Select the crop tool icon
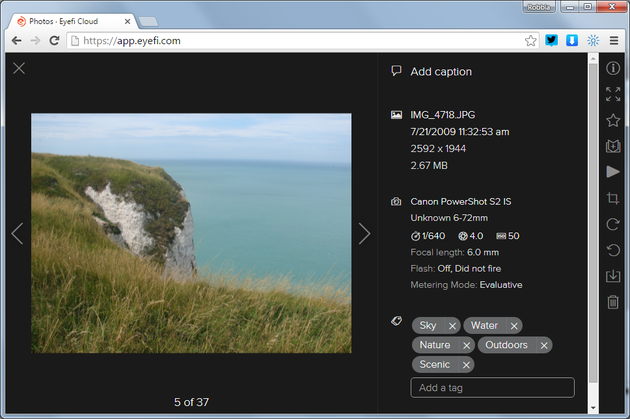The height and width of the screenshot is (419, 630). [613, 198]
